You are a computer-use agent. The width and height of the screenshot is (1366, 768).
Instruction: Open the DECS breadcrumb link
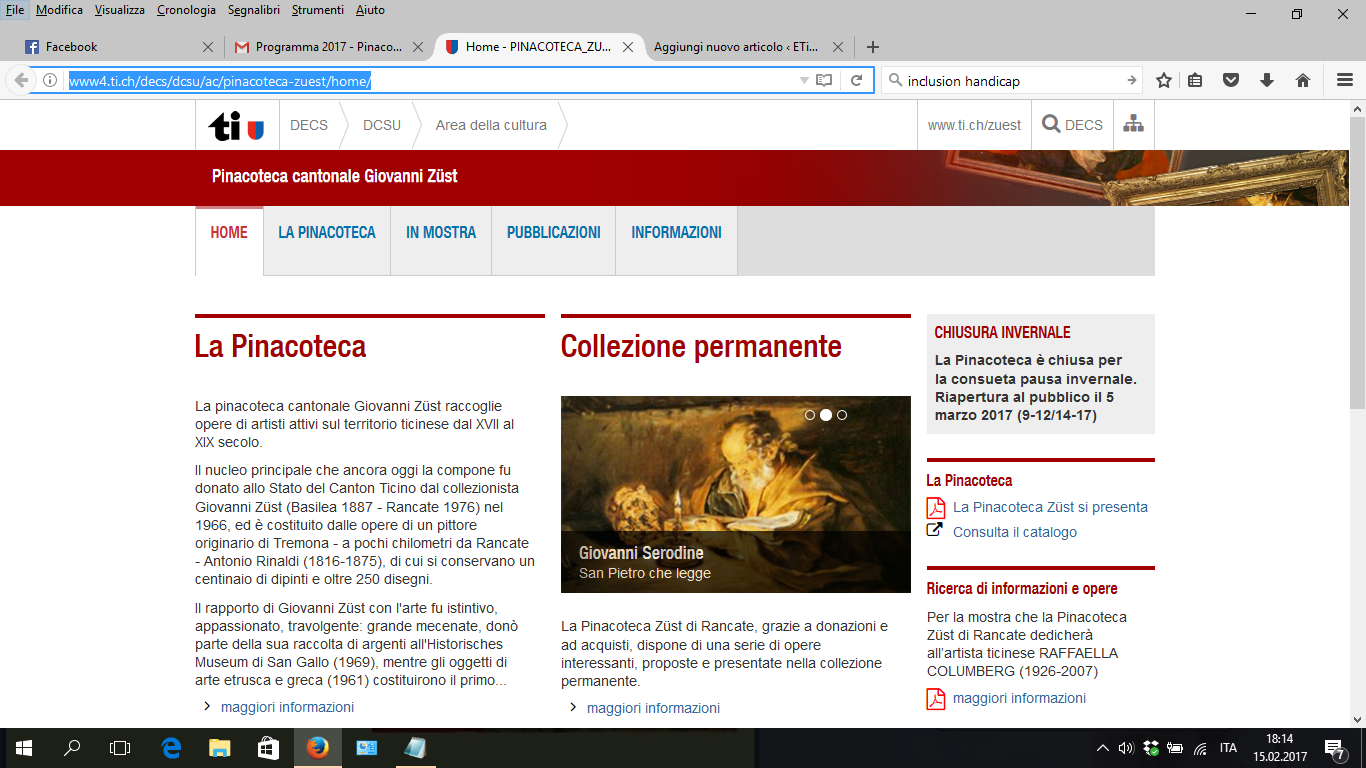click(x=309, y=125)
